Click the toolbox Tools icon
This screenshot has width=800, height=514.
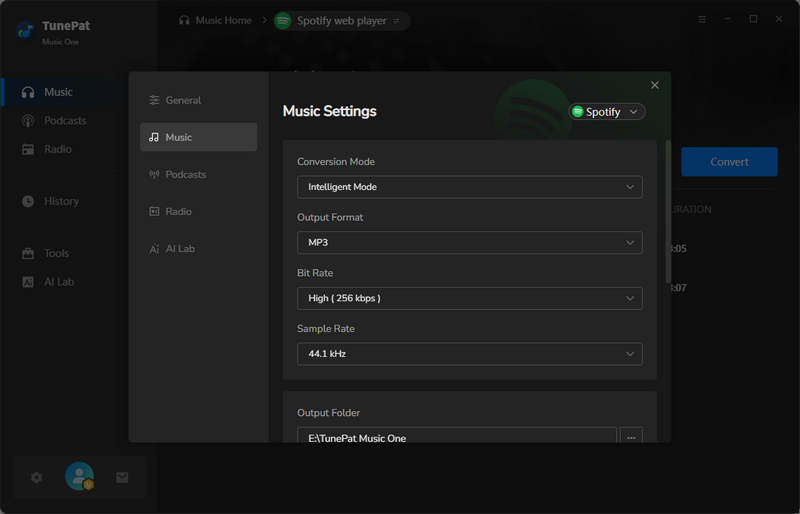tap(28, 253)
